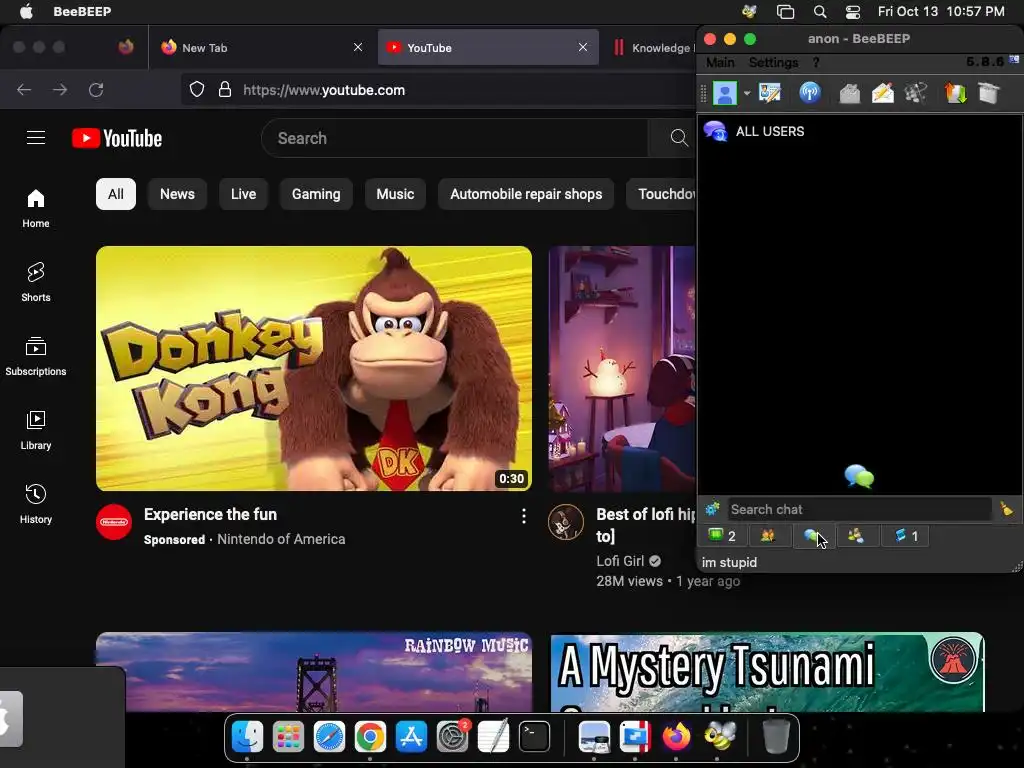Select the Gaming filter chip
This screenshot has width=1024, height=768.
tap(316, 194)
